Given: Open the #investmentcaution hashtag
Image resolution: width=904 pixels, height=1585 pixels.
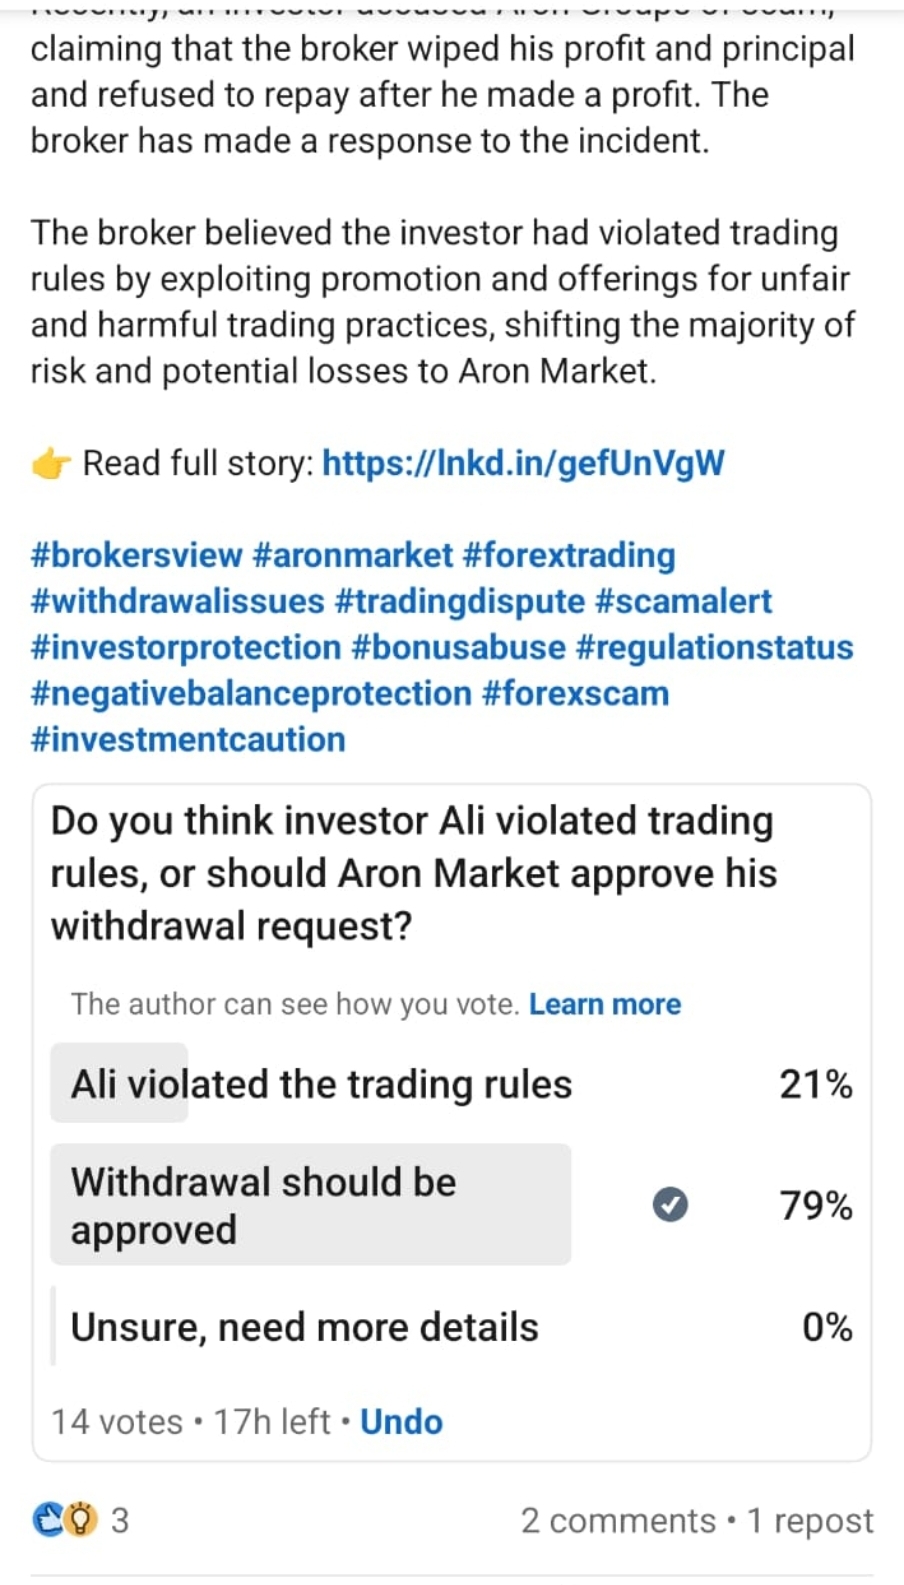Looking at the screenshot, I should pyautogui.click(x=188, y=739).
